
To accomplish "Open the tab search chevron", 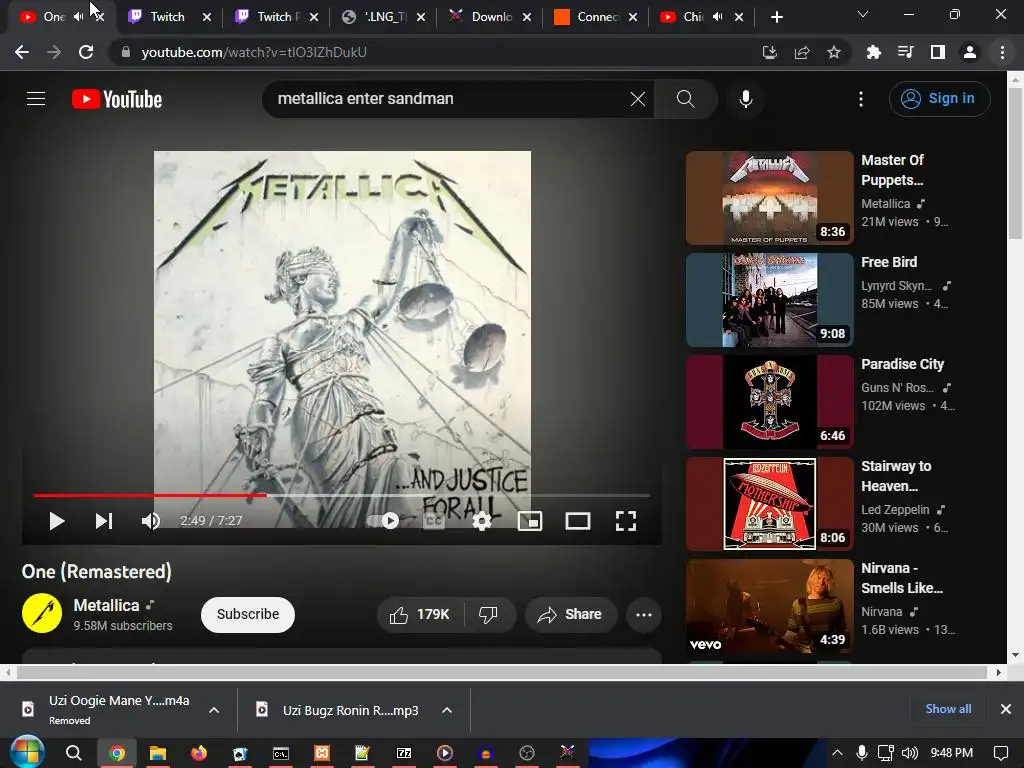I will [863, 14].
